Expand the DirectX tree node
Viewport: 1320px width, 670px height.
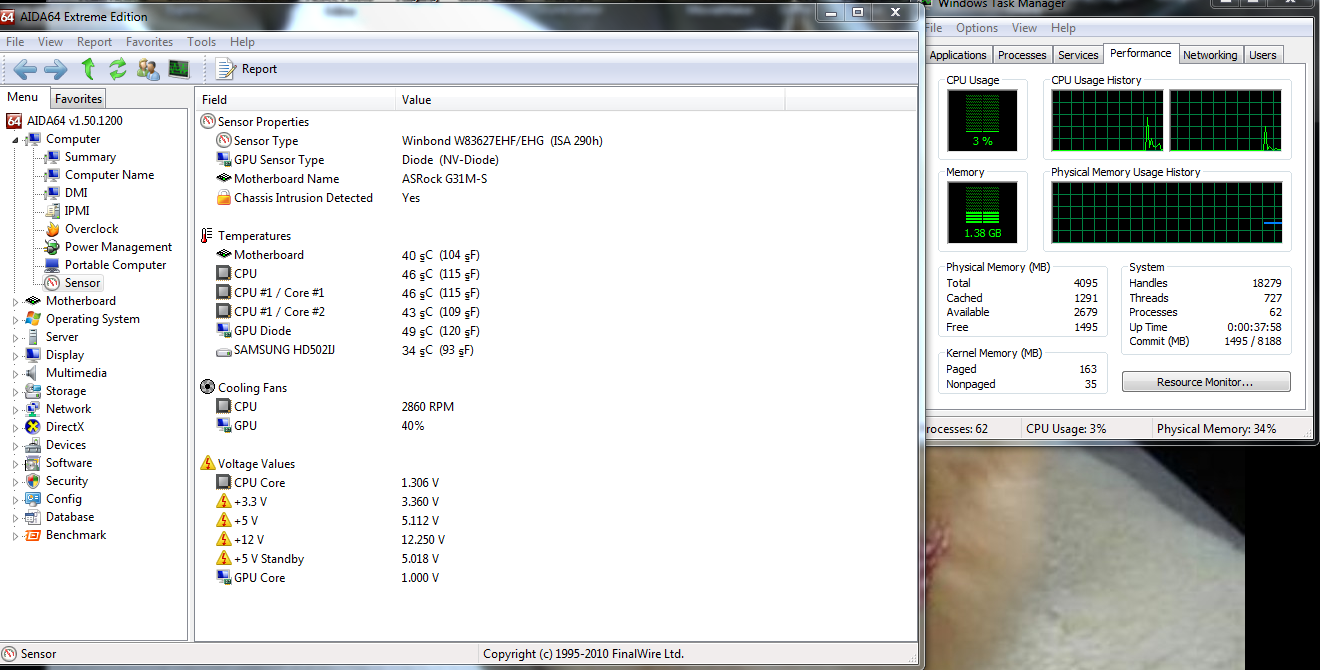[15, 427]
